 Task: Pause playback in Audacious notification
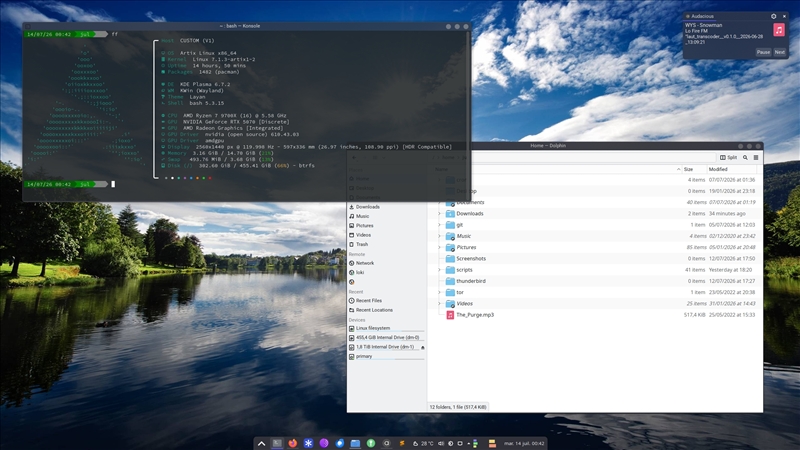click(x=763, y=53)
